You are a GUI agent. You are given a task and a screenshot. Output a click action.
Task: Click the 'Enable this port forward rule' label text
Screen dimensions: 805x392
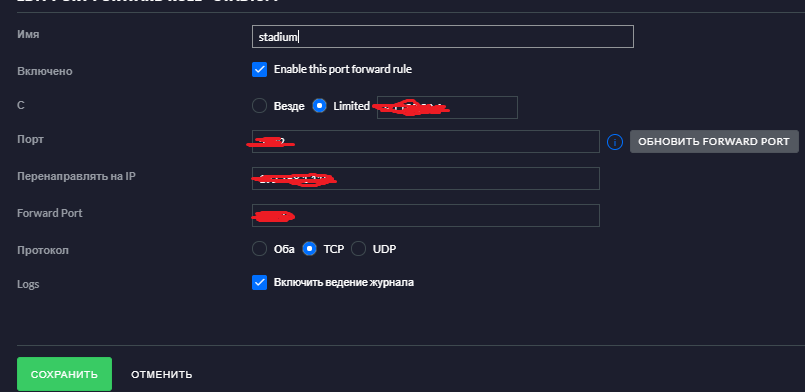pyautogui.click(x=343, y=69)
